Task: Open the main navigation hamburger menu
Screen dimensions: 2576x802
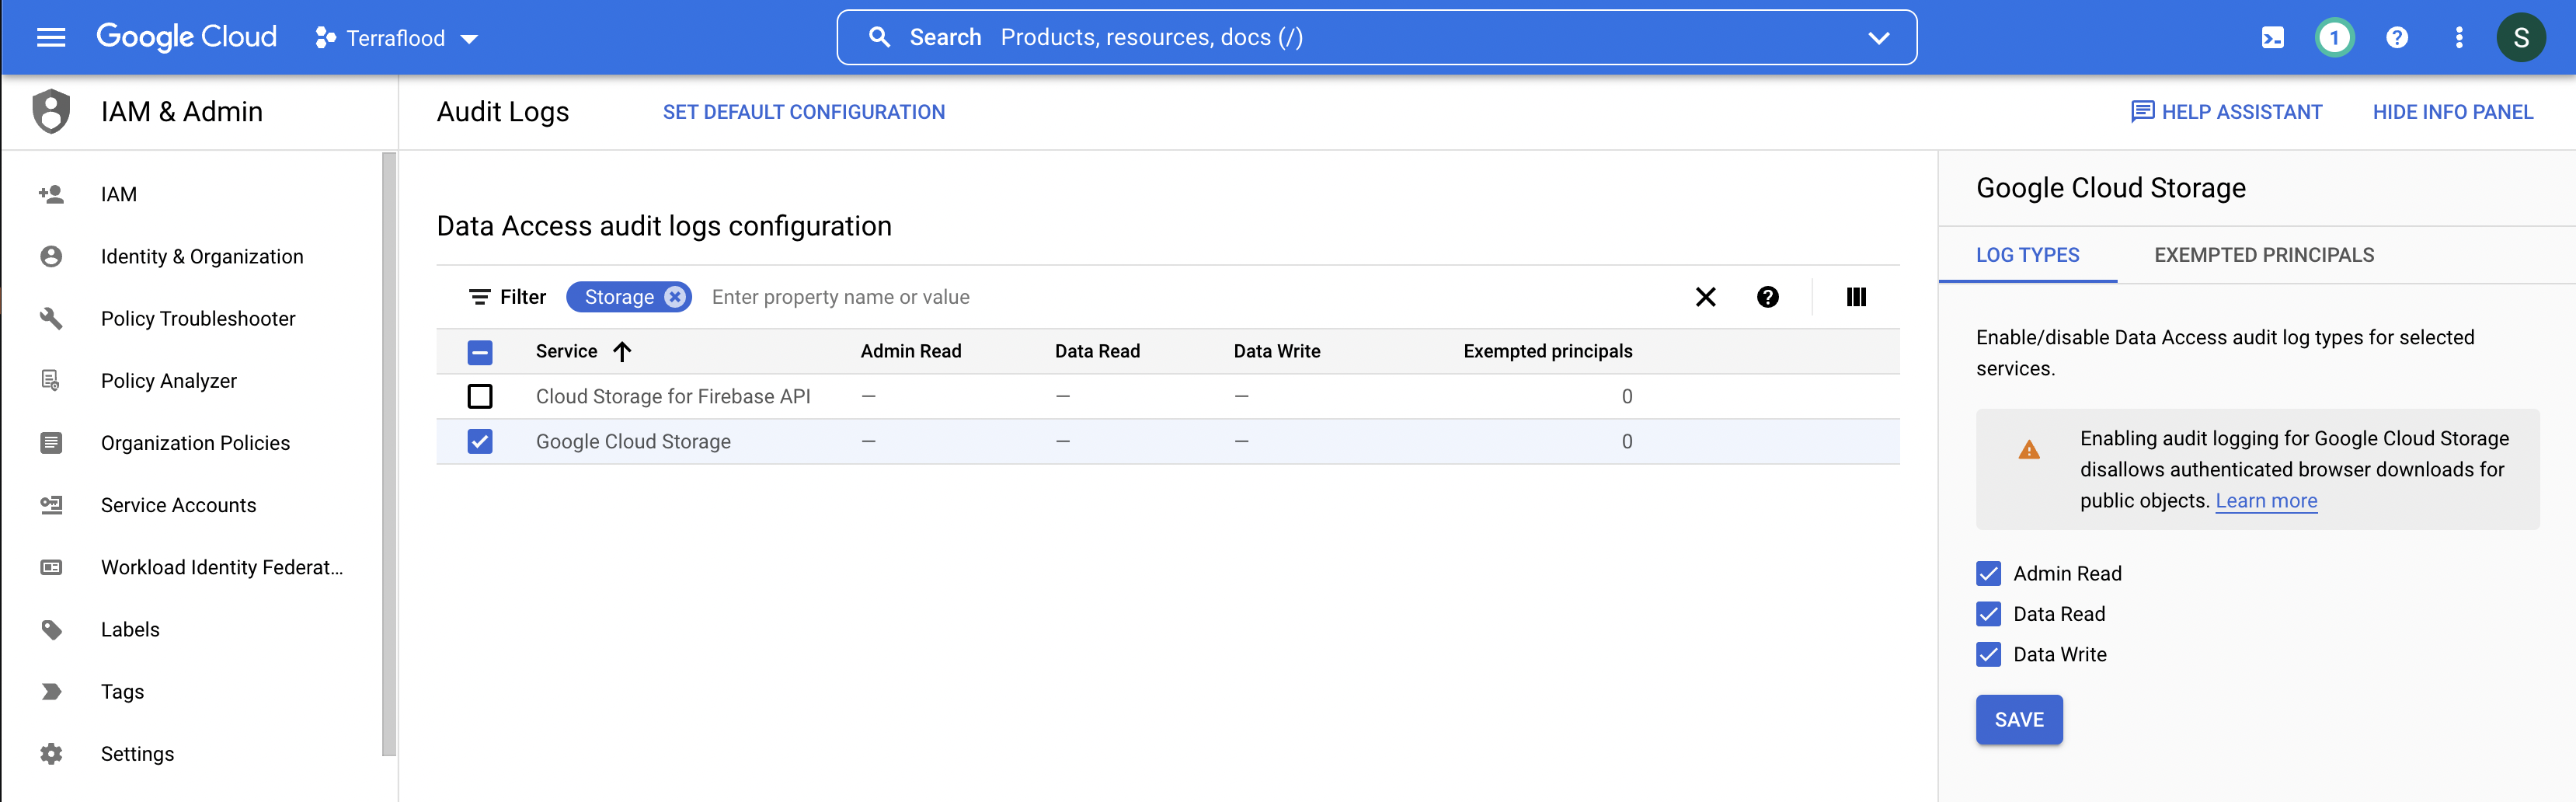Action: [51, 38]
